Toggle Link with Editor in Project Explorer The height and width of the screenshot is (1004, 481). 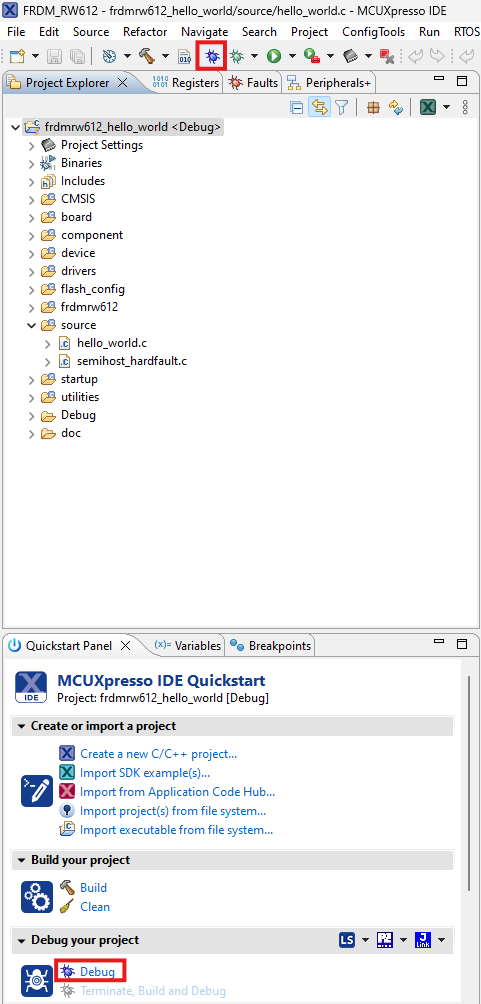click(319, 107)
